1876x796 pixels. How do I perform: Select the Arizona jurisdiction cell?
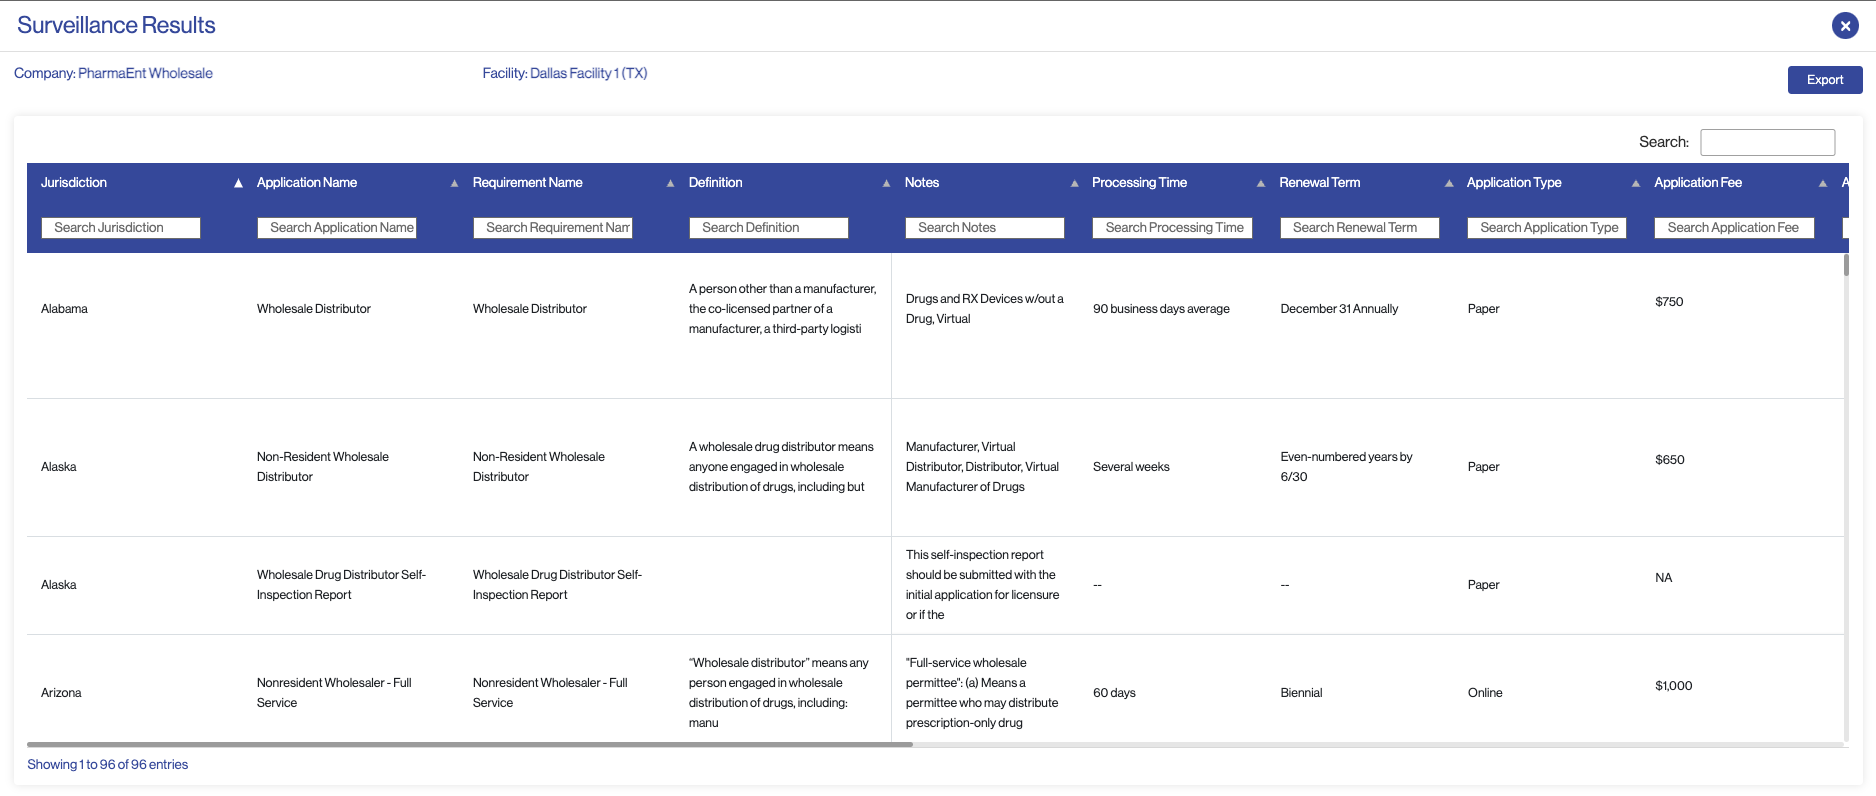point(61,693)
